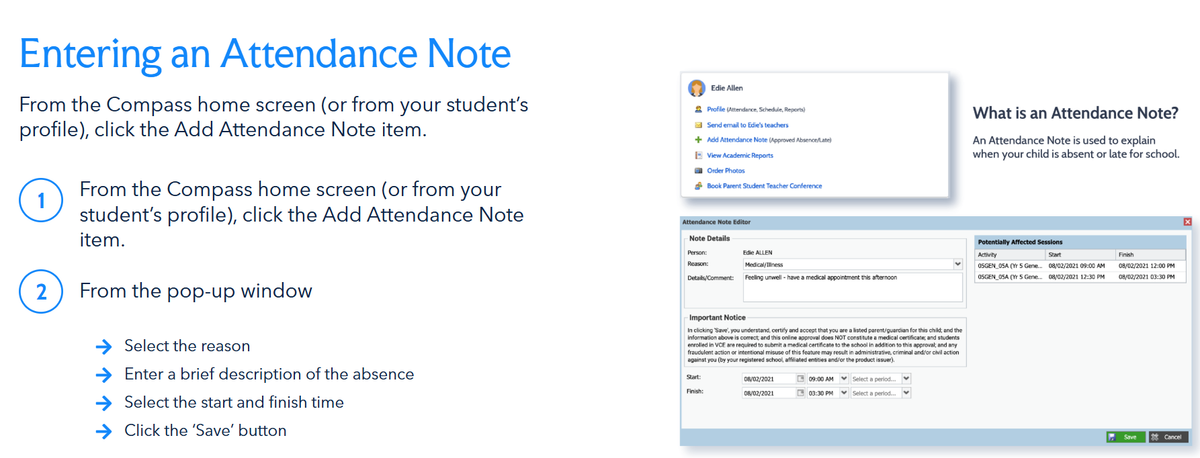Click the View Academic Reports document icon
The height and width of the screenshot is (458, 1200).
point(697,155)
